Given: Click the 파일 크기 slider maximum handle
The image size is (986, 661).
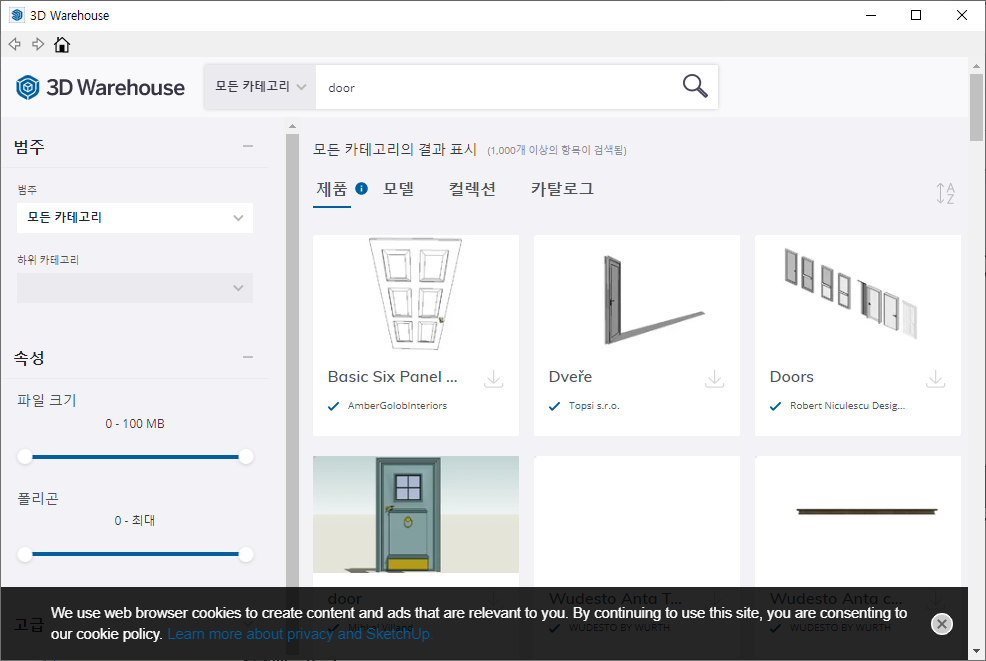Looking at the screenshot, I should click(246, 457).
